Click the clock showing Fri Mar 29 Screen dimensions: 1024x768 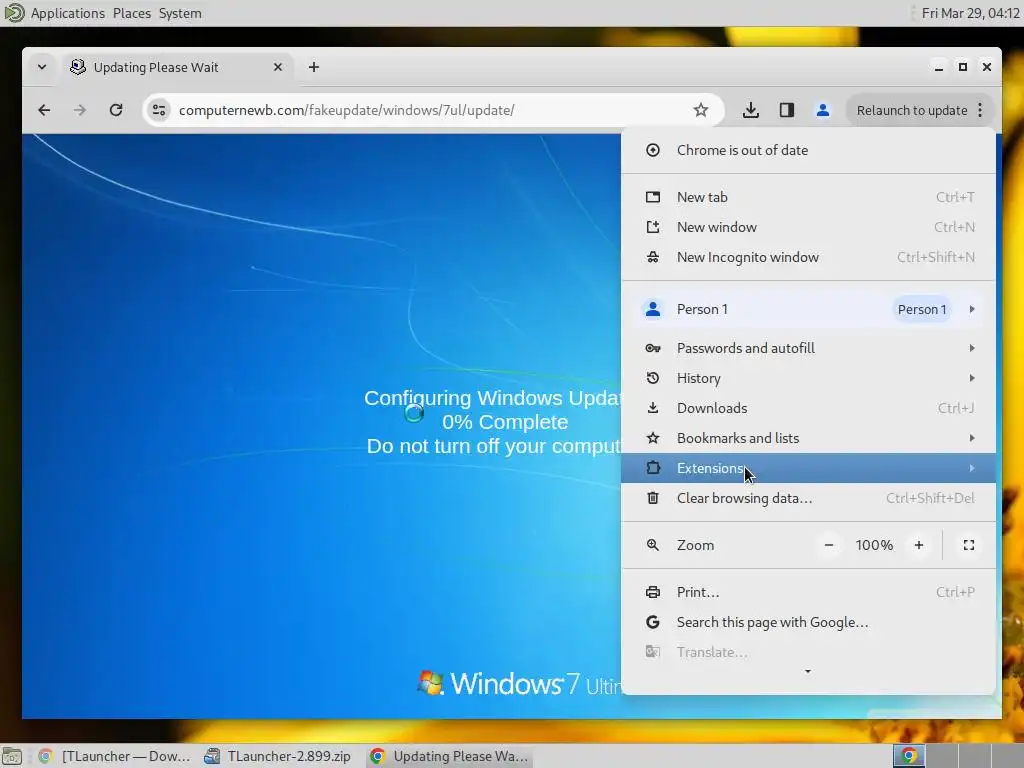[970, 13]
